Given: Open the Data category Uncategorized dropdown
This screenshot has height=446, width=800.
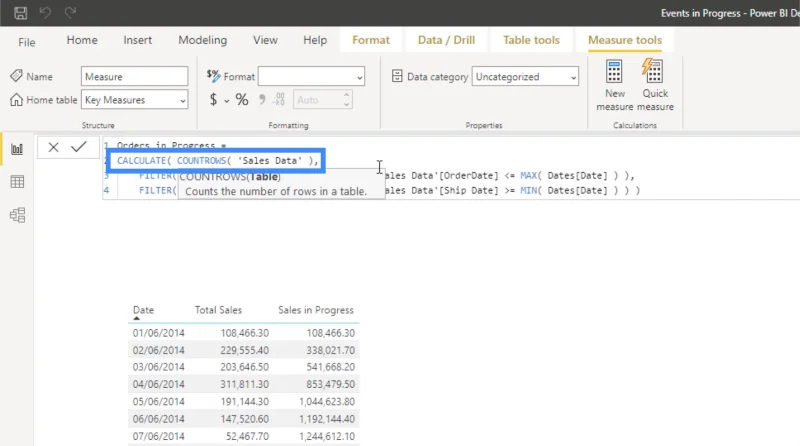Looking at the screenshot, I should pyautogui.click(x=525, y=77).
